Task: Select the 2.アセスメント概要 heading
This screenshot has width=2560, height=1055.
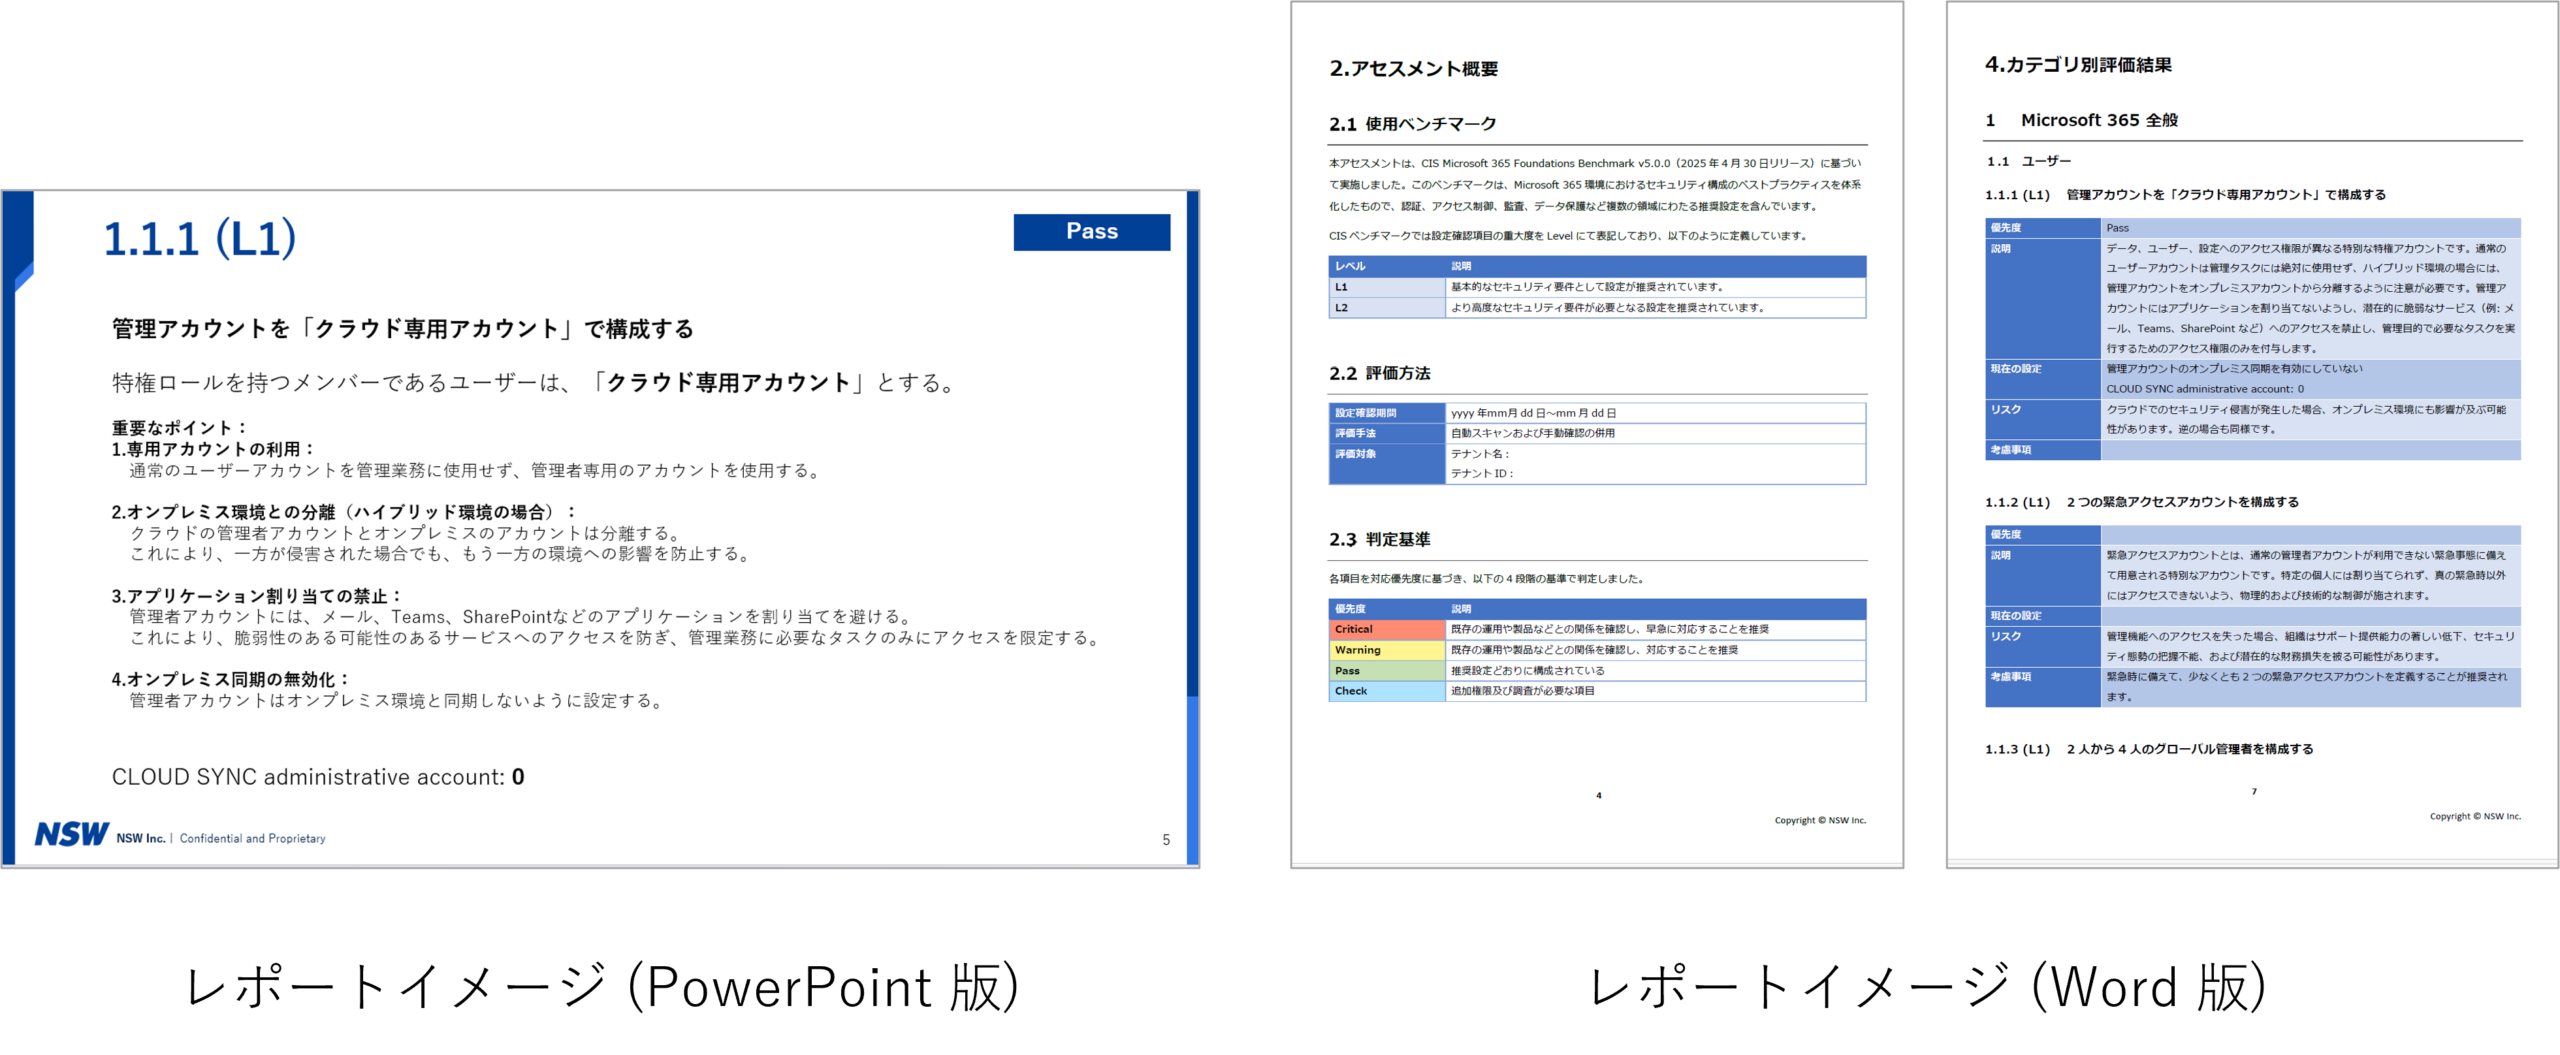Action: (1413, 69)
